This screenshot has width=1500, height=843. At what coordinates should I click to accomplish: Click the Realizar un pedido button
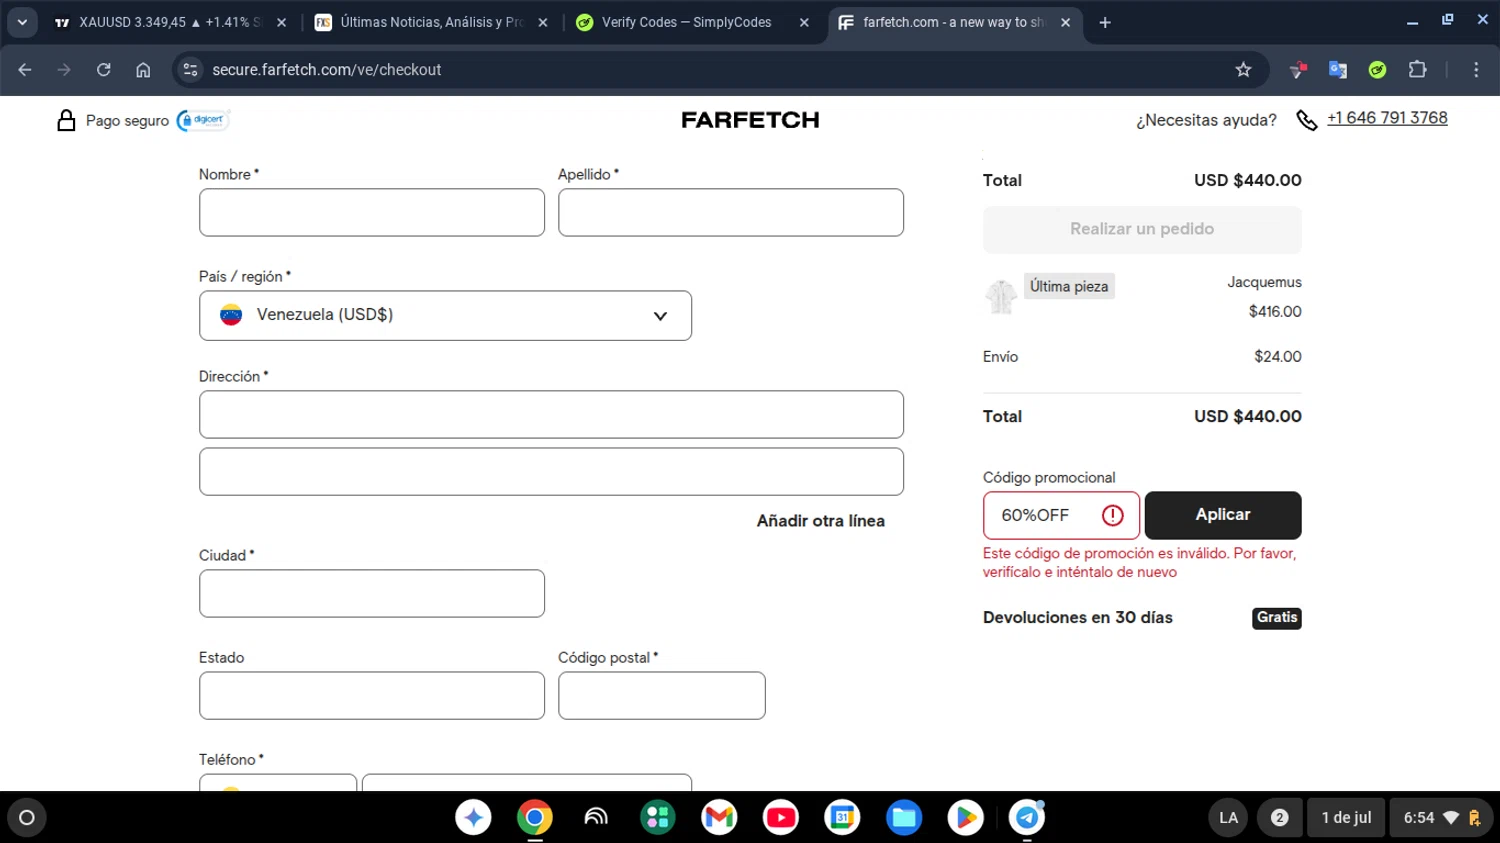pyautogui.click(x=1142, y=229)
